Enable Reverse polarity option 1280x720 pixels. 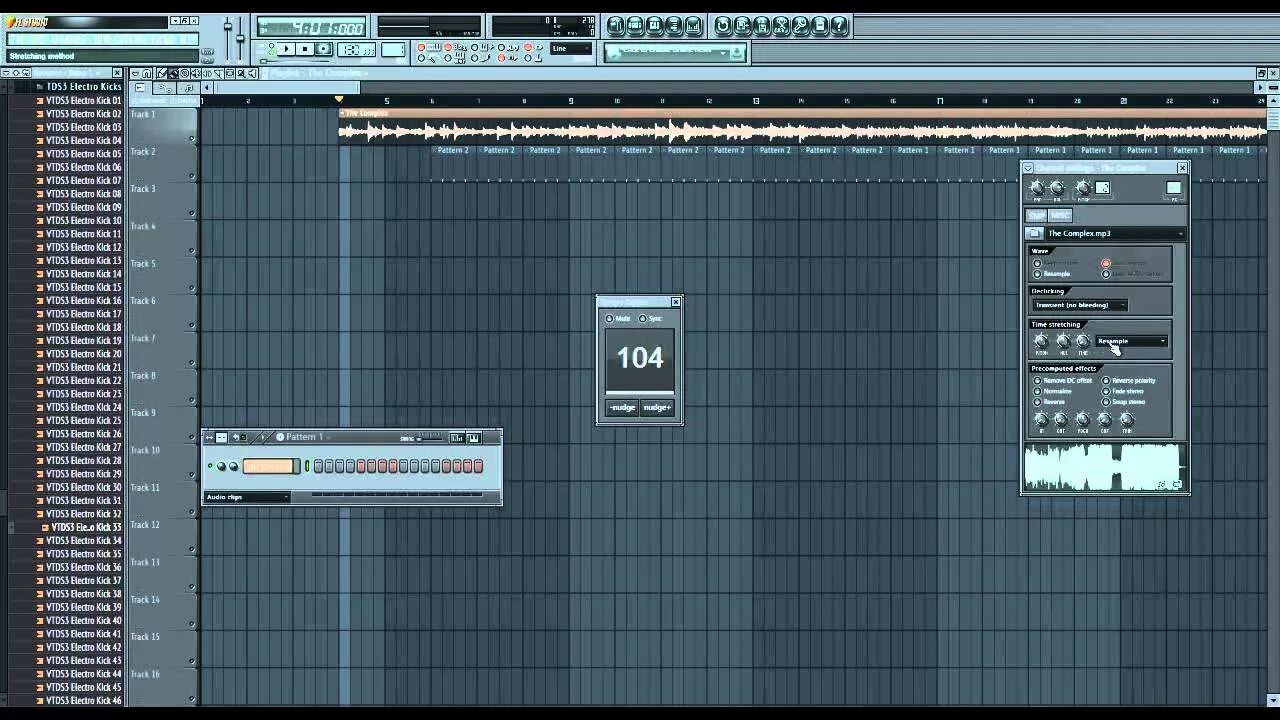pos(1129,380)
